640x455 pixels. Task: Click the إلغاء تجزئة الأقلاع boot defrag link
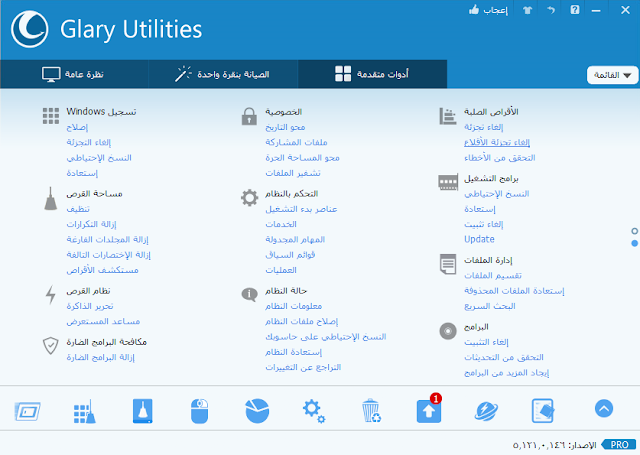point(497,142)
